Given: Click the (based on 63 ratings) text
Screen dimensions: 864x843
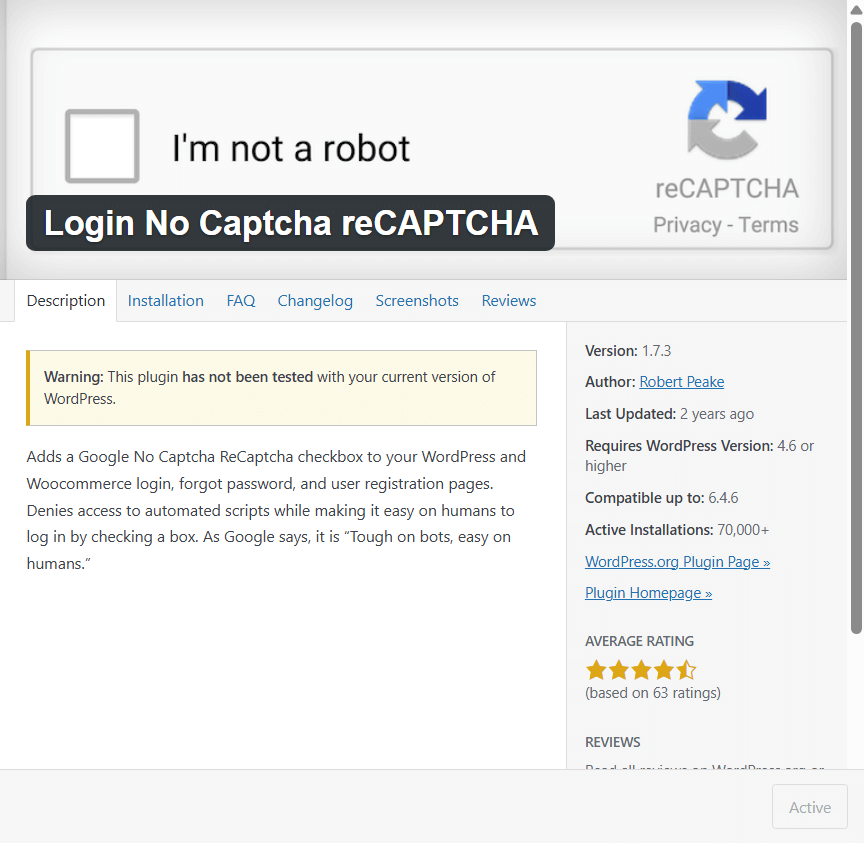Looking at the screenshot, I should [x=653, y=693].
